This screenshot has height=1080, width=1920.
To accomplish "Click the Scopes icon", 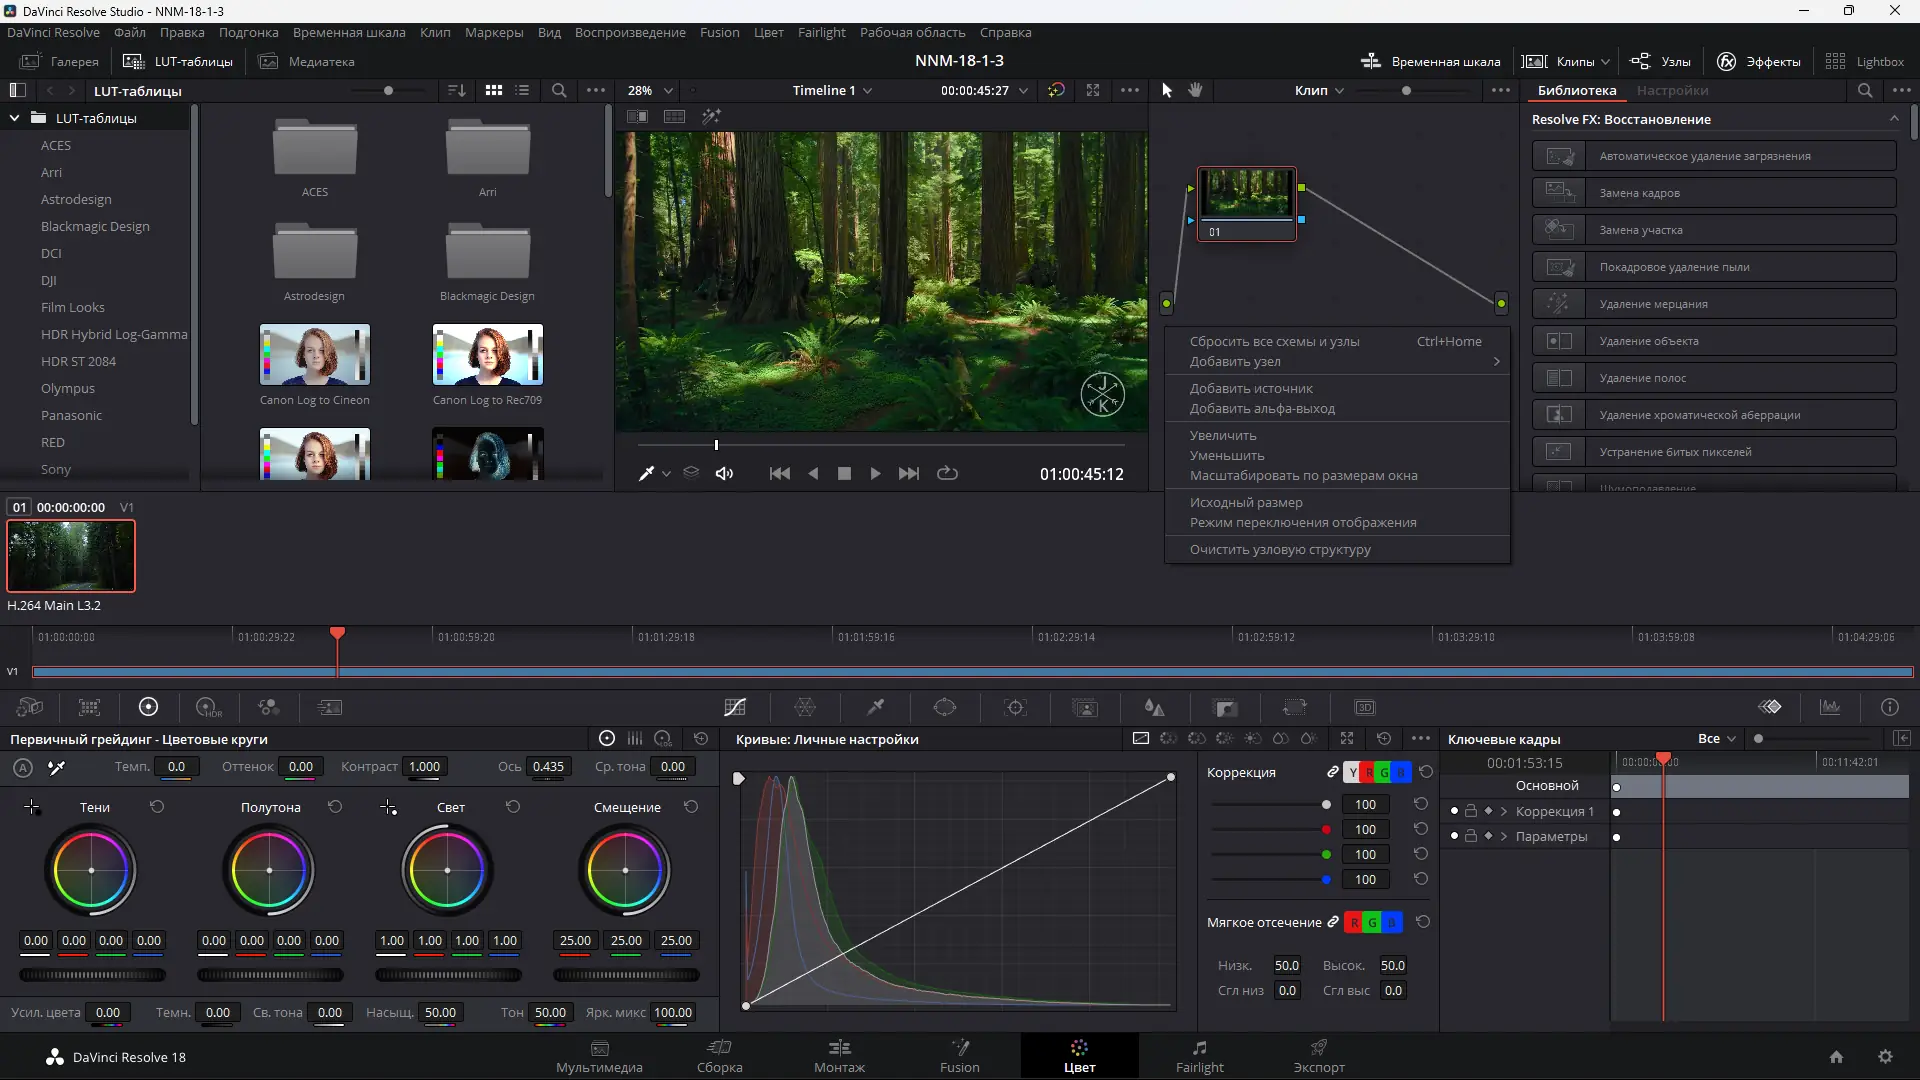I will pyautogui.click(x=1830, y=708).
